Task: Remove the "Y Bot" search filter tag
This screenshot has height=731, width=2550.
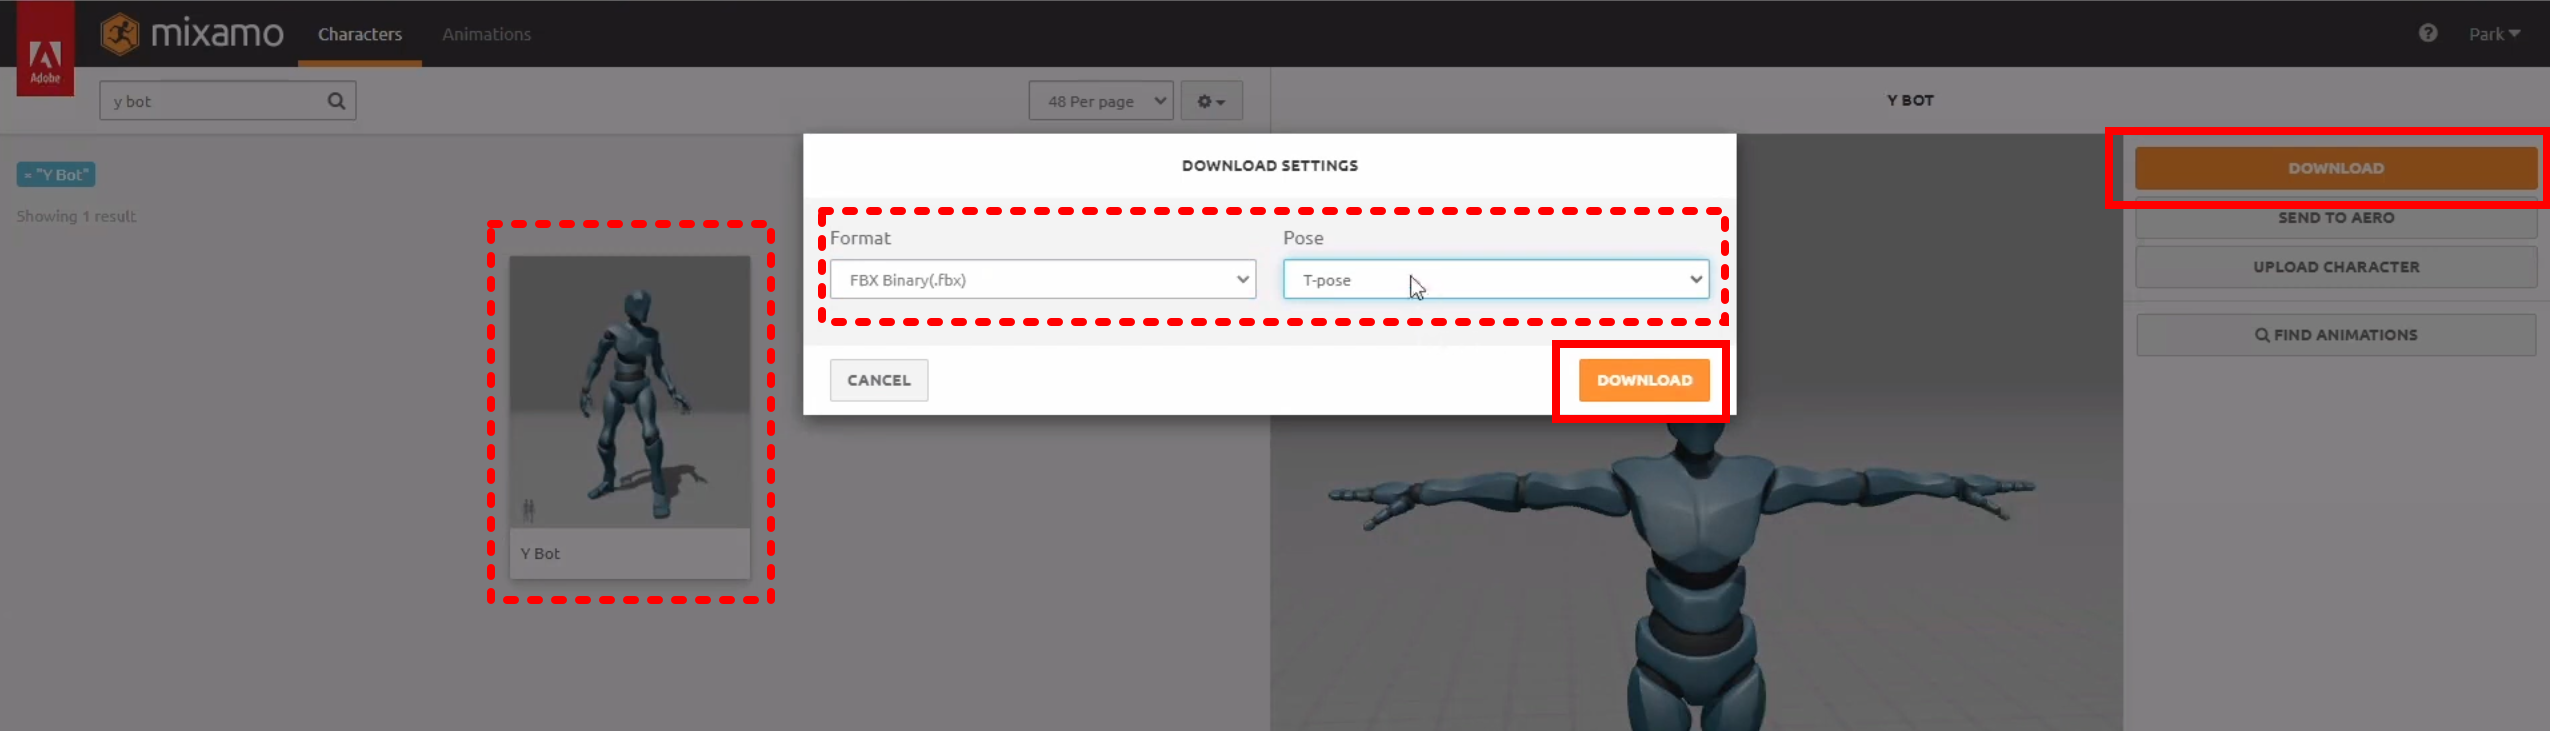Action: pos(56,175)
